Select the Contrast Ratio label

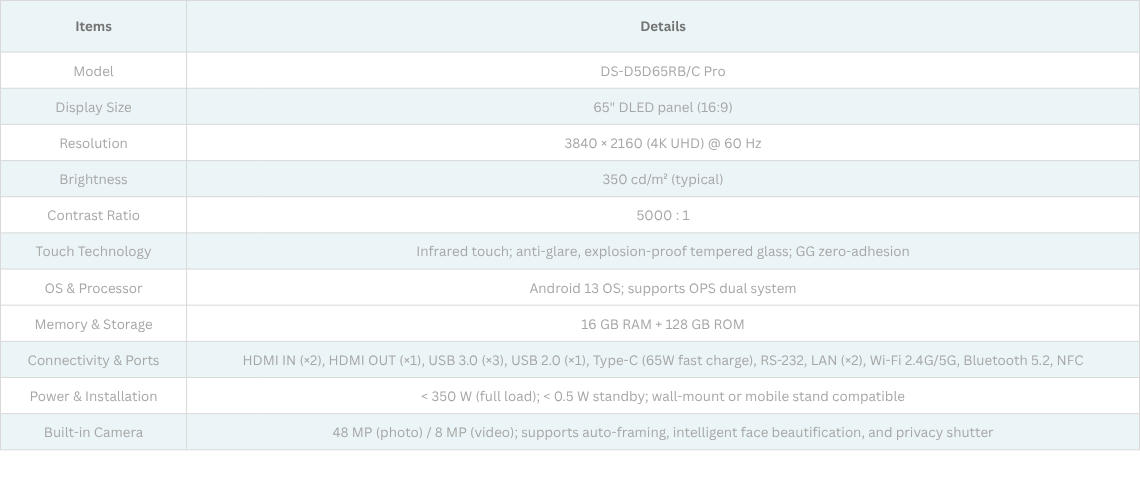tap(93, 215)
